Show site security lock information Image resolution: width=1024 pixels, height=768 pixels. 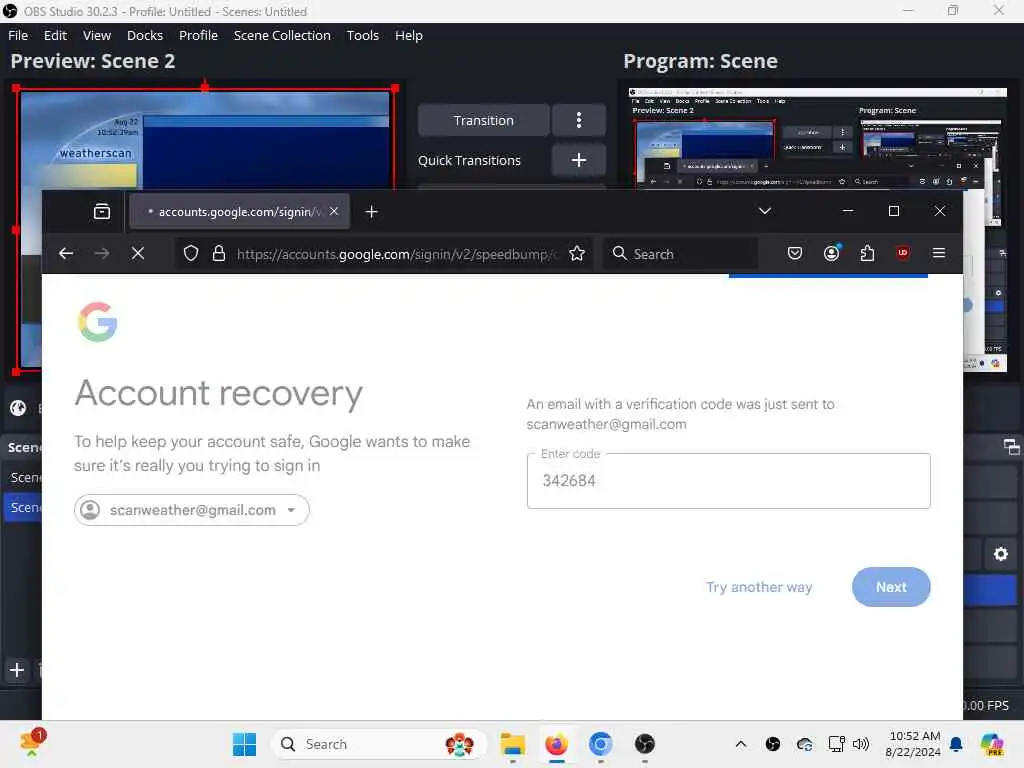click(219, 253)
